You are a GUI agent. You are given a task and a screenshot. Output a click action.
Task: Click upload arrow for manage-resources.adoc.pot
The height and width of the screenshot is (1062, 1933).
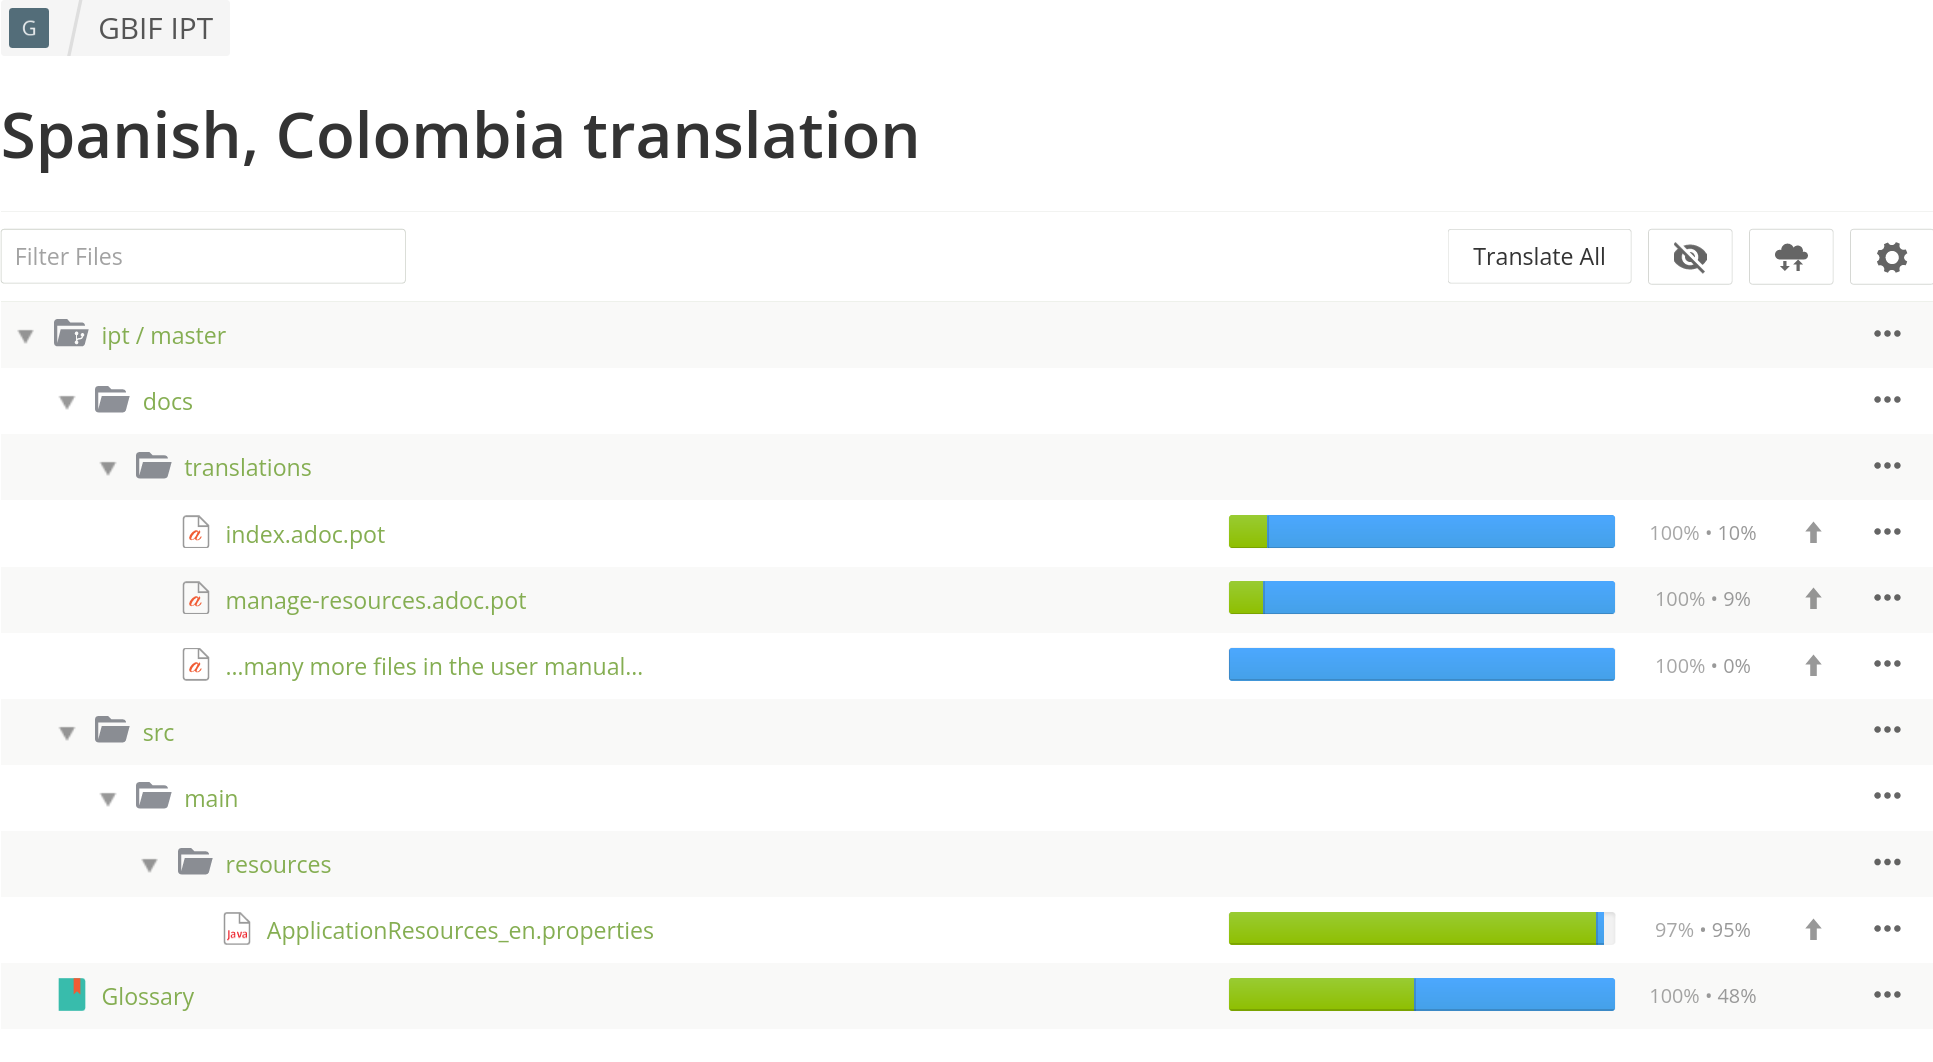click(x=1813, y=599)
